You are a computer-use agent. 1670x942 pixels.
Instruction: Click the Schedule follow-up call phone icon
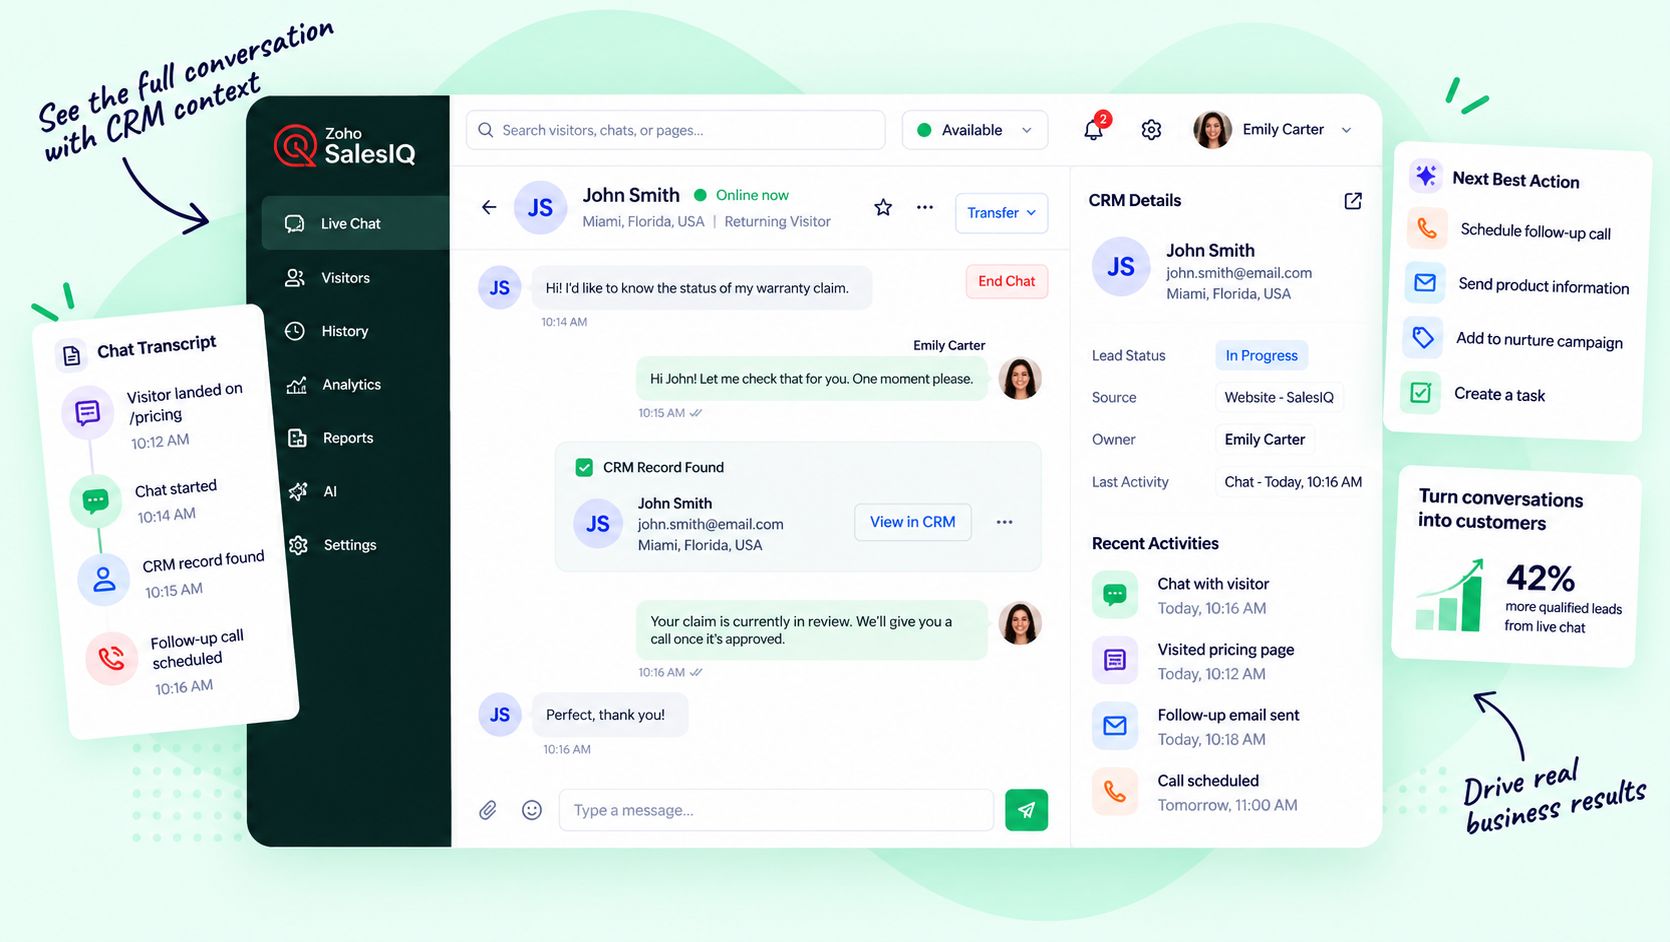pos(1427,228)
